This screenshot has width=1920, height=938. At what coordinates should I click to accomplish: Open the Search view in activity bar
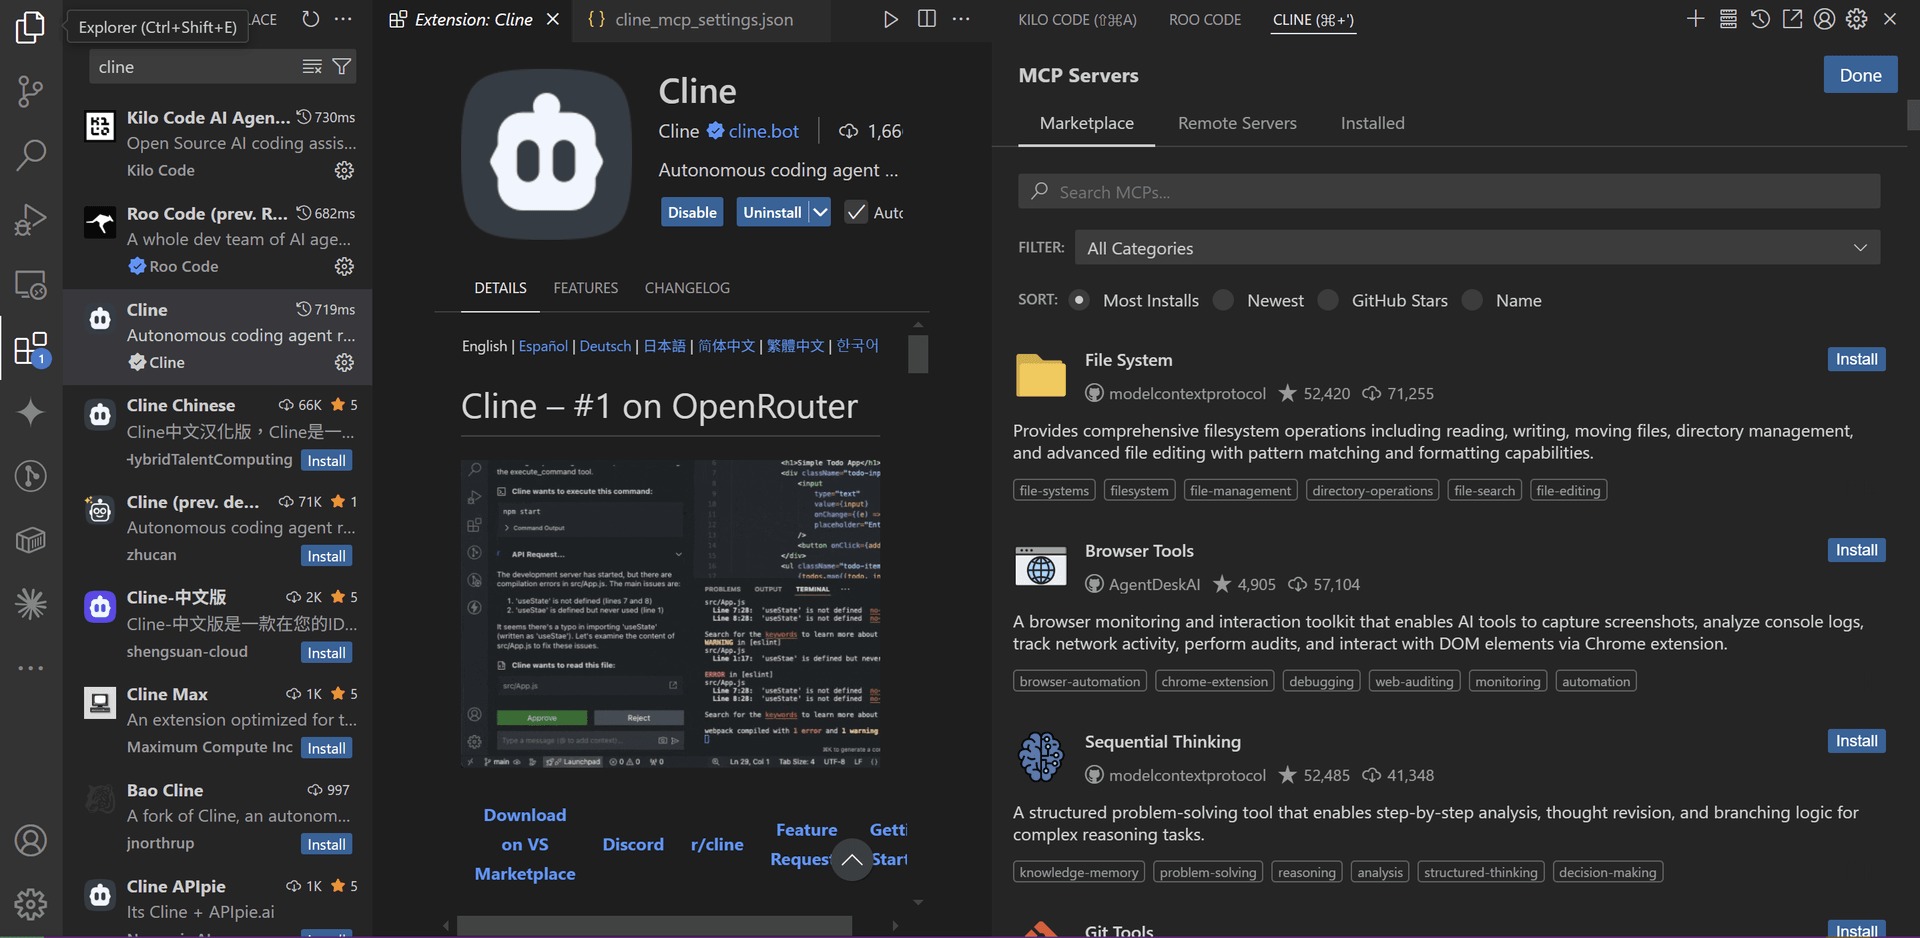[31, 155]
